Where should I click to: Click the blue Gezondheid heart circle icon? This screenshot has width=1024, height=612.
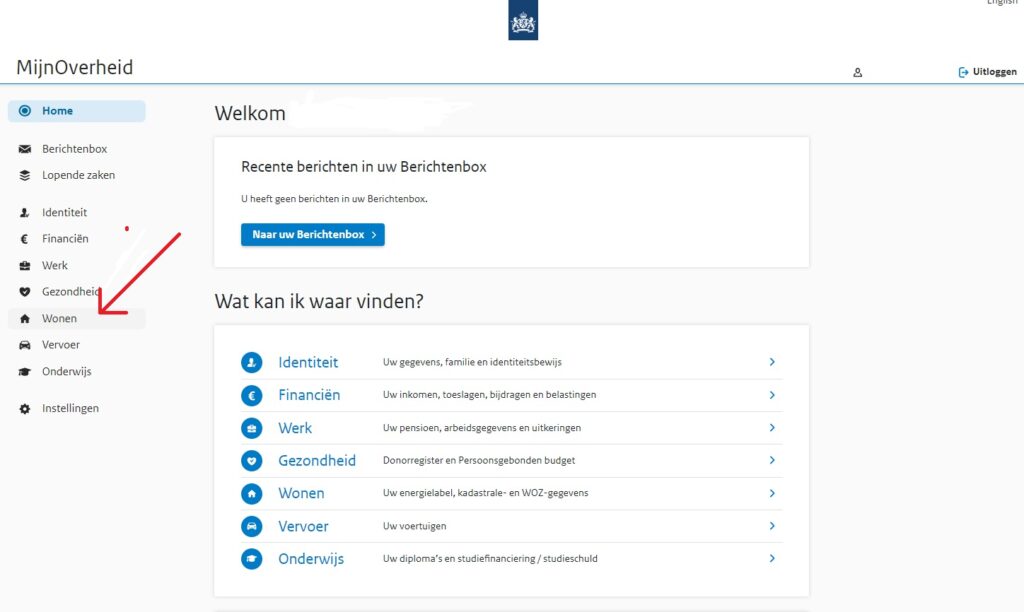pos(251,460)
